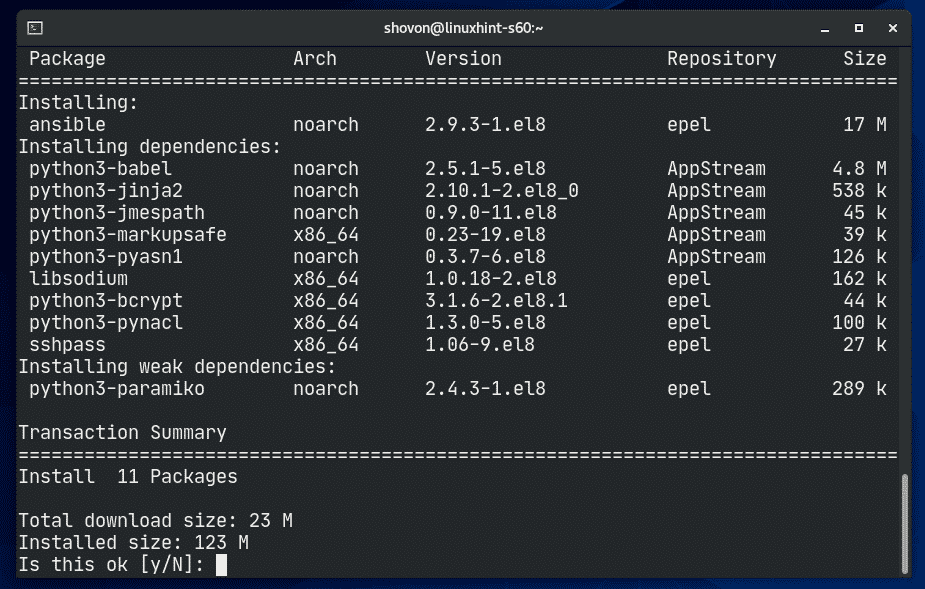This screenshot has height=589, width=925.
Task: Click the 'Package' column header
Action: (67, 58)
